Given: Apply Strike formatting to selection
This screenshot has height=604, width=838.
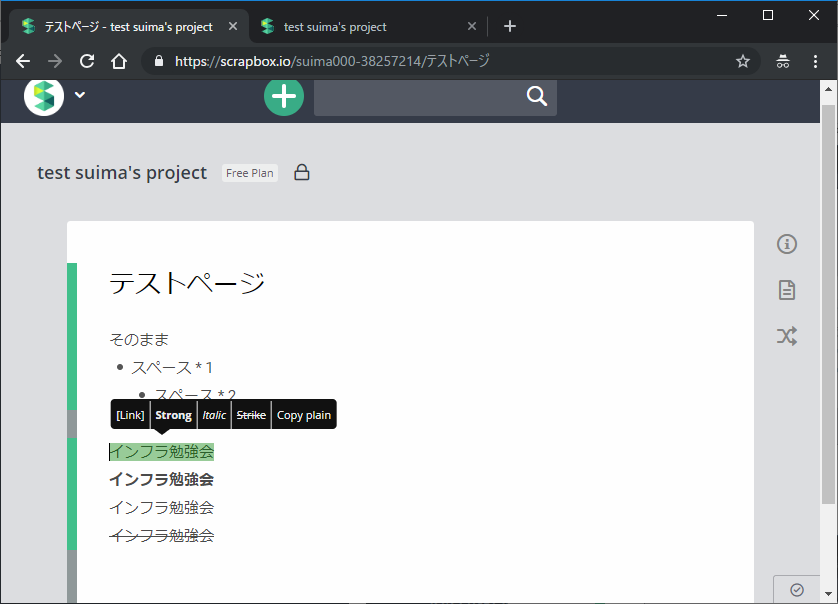Looking at the screenshot, I should point(251,415).
